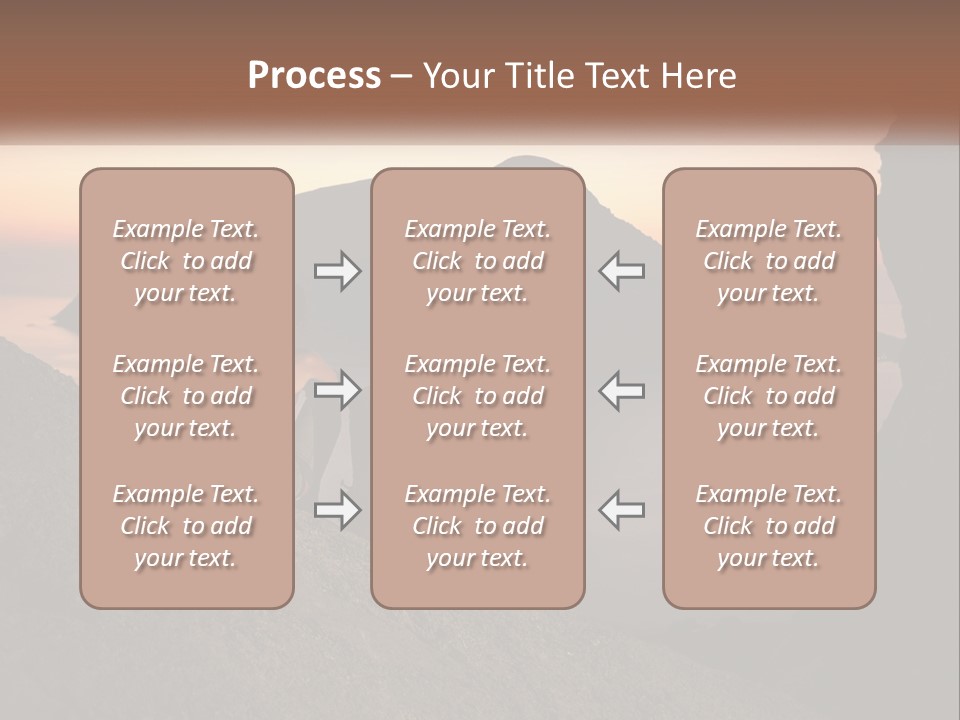The image size is (960, 720).
Task: Select bottom example text in center box
Action: tap(478, 525)
